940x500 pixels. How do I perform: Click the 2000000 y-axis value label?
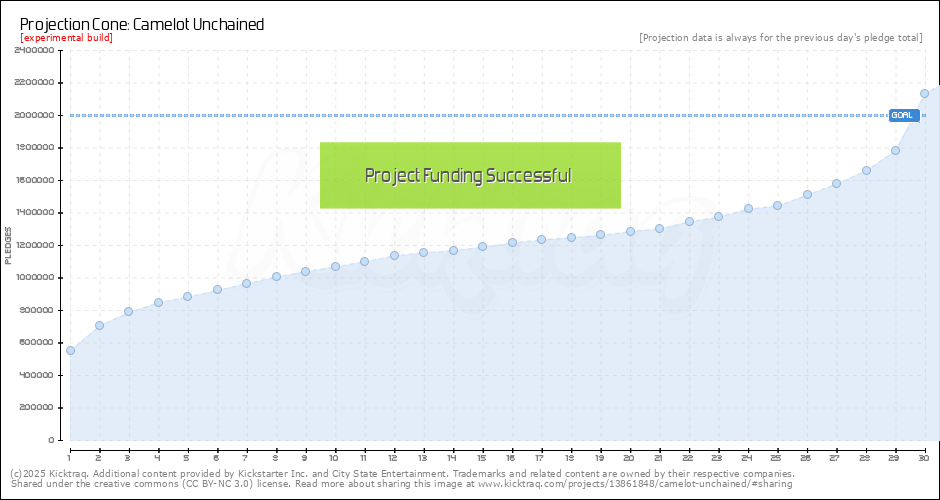coord(34,115)
